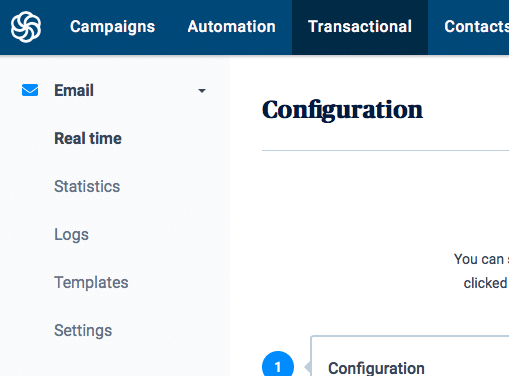Select the Transactional tab
Image resolution: width=509 pixels, height=376 pixels.
[x=360, y=27]
